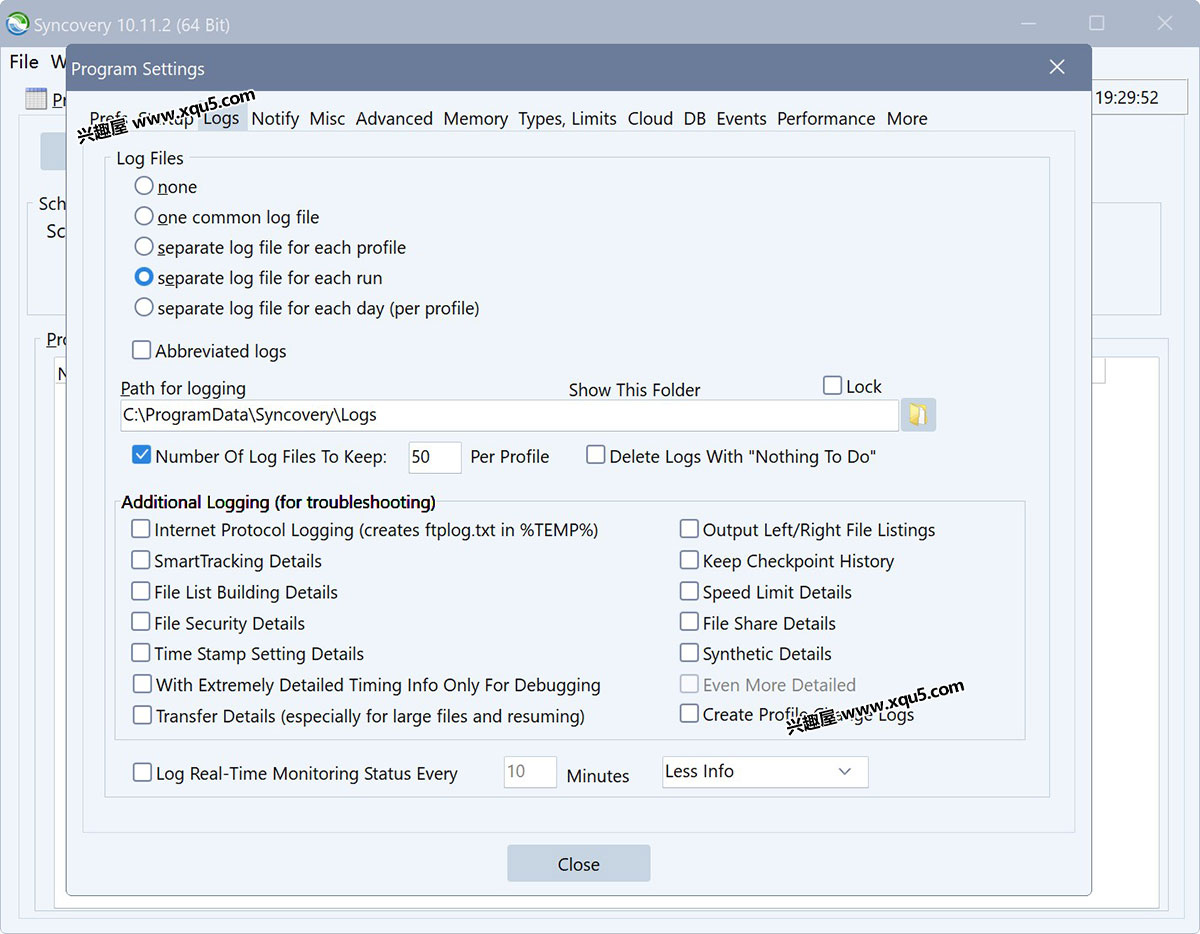
Task: Open the Misc tab
Action: point(327,118)
